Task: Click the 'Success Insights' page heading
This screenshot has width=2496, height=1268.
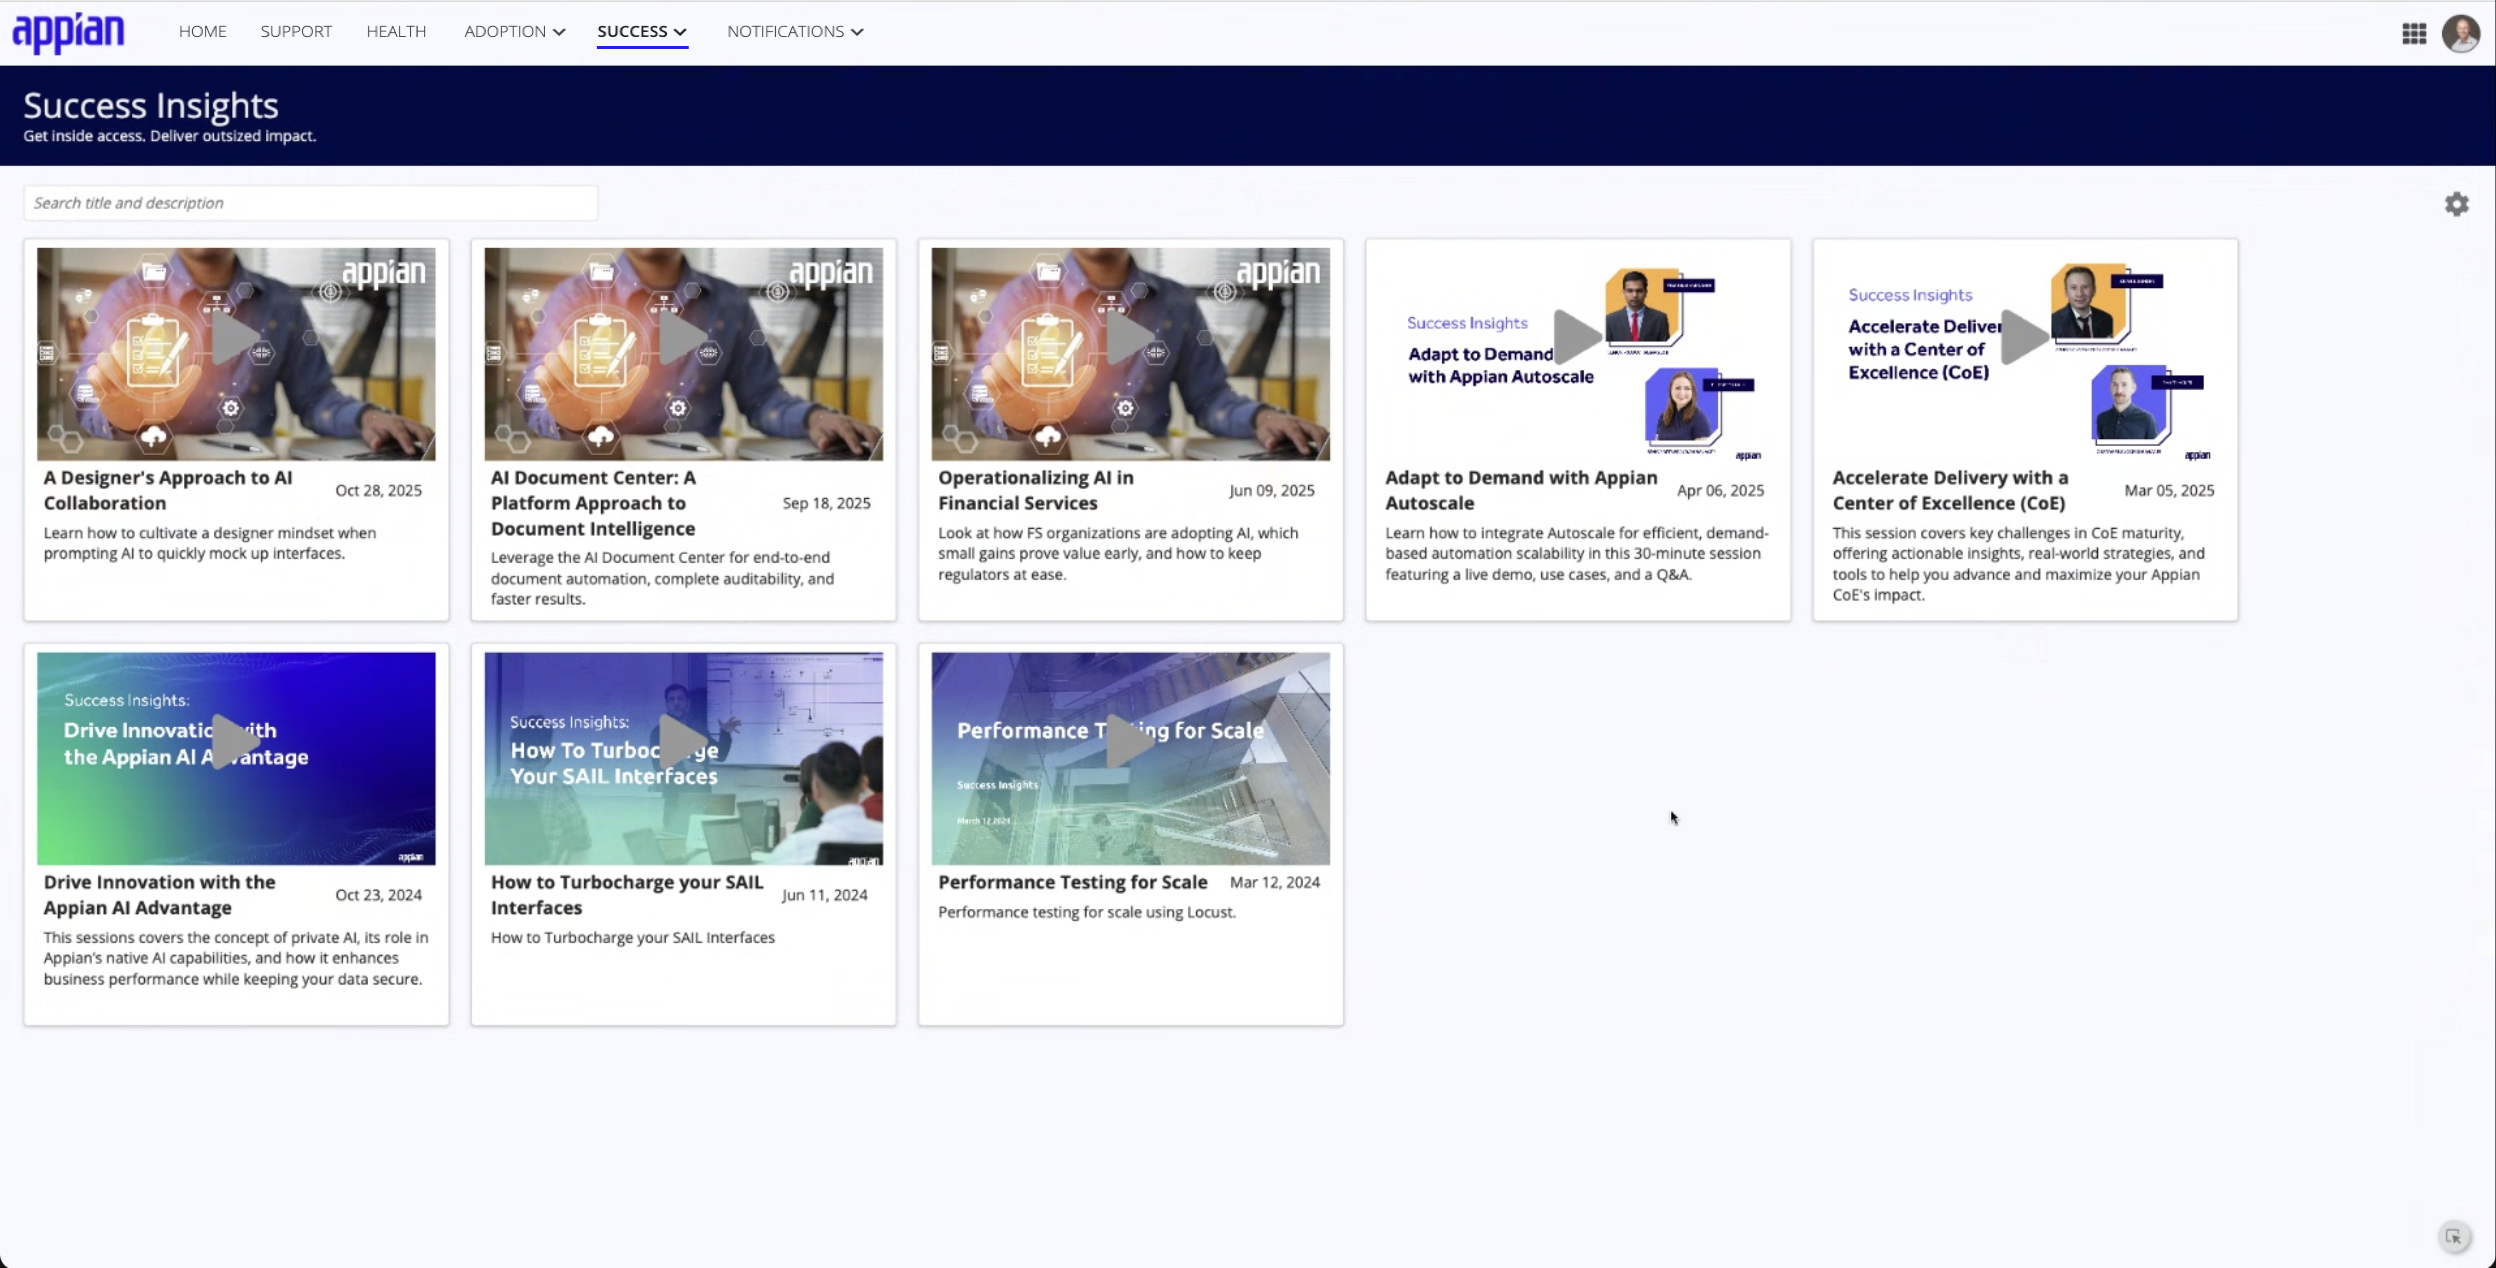Action: tap(151, 105)
